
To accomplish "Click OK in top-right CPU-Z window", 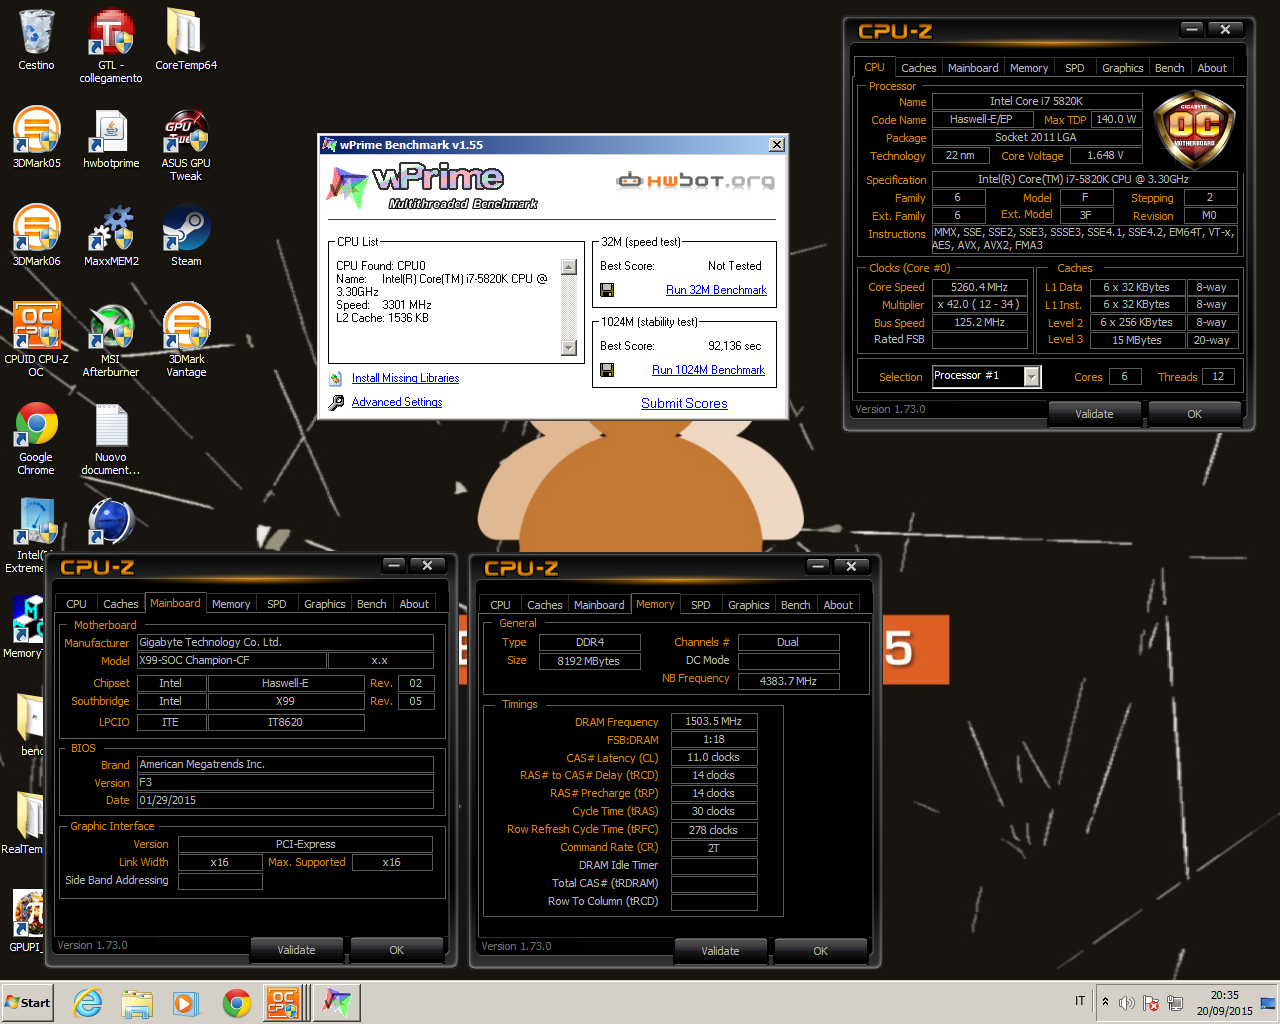I will (1194, 414).
